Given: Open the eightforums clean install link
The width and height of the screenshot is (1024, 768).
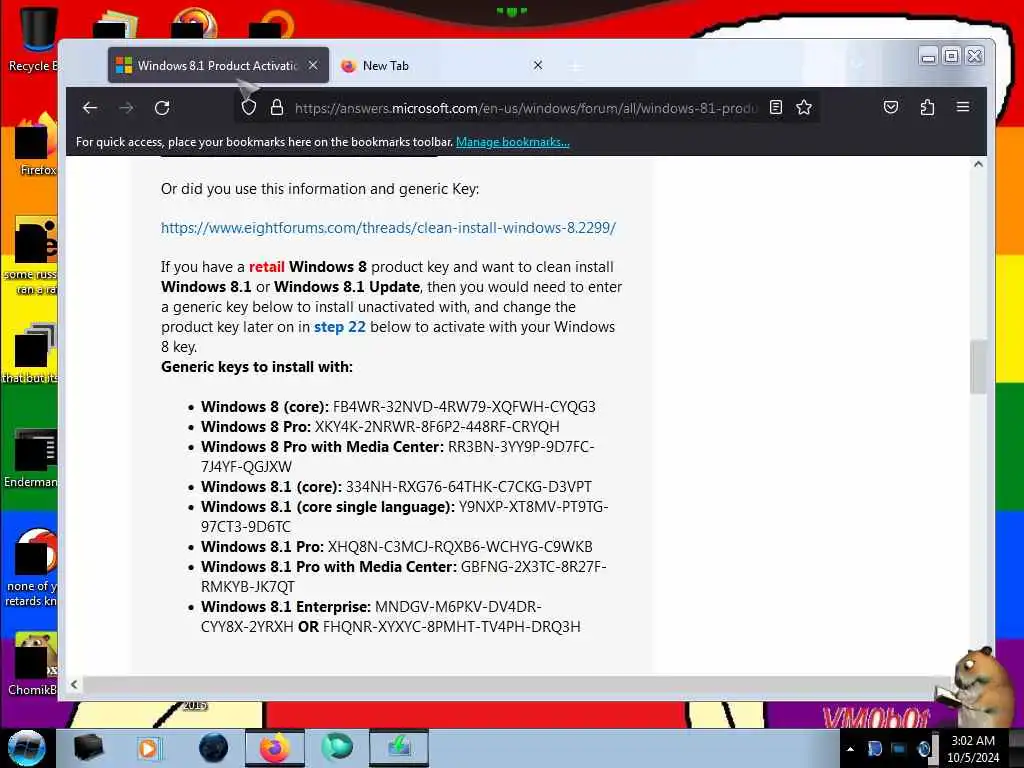Looking at the screenshot, I should tap(389, 228).
